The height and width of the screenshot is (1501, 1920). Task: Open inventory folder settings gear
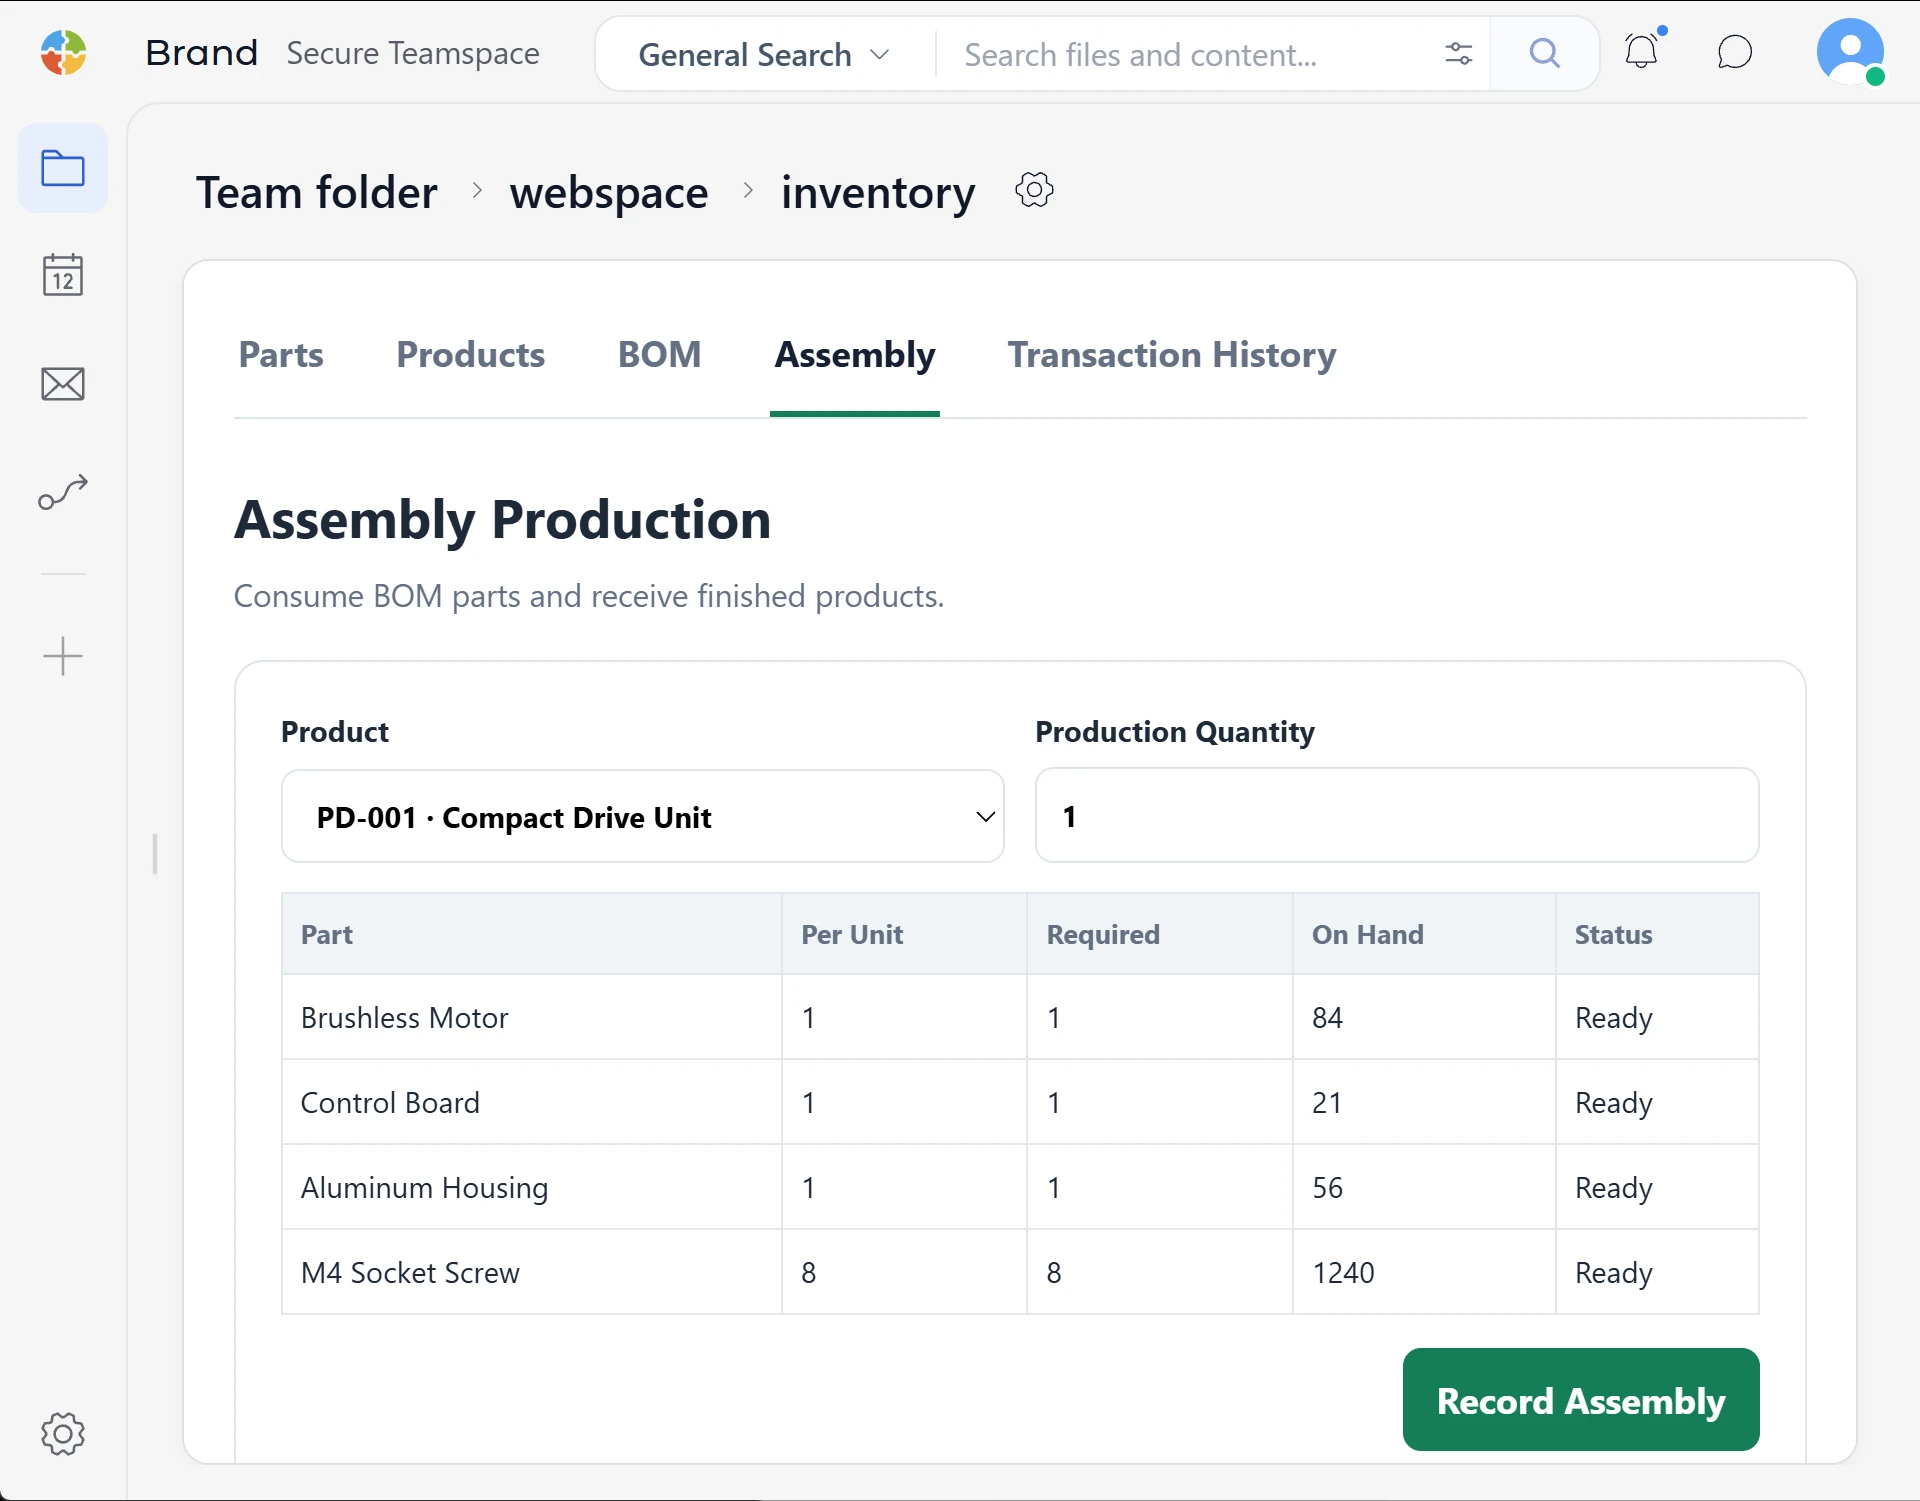pyautogui.click(x=1034, y=190)
